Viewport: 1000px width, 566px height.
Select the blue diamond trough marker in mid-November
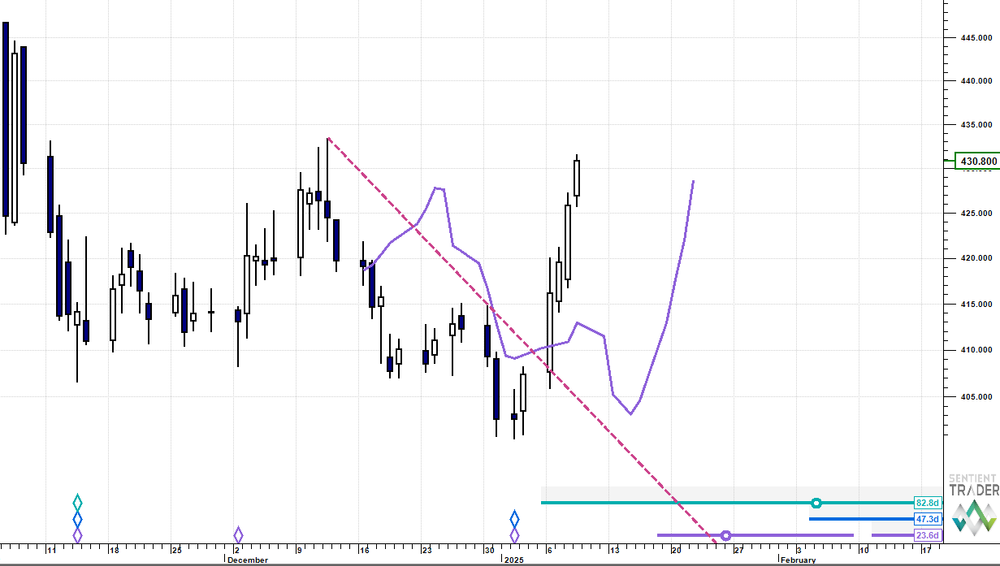[x=77, y=519]
